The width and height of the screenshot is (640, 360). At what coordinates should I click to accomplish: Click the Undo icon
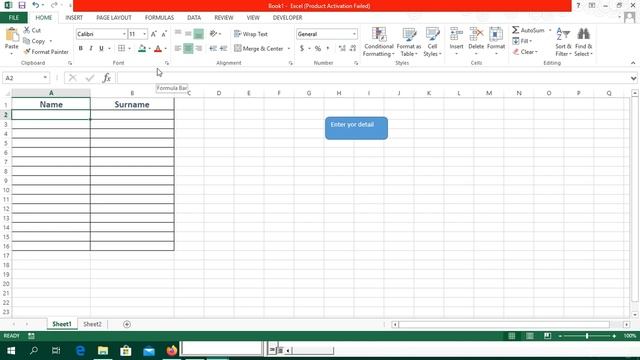[36, 5]
